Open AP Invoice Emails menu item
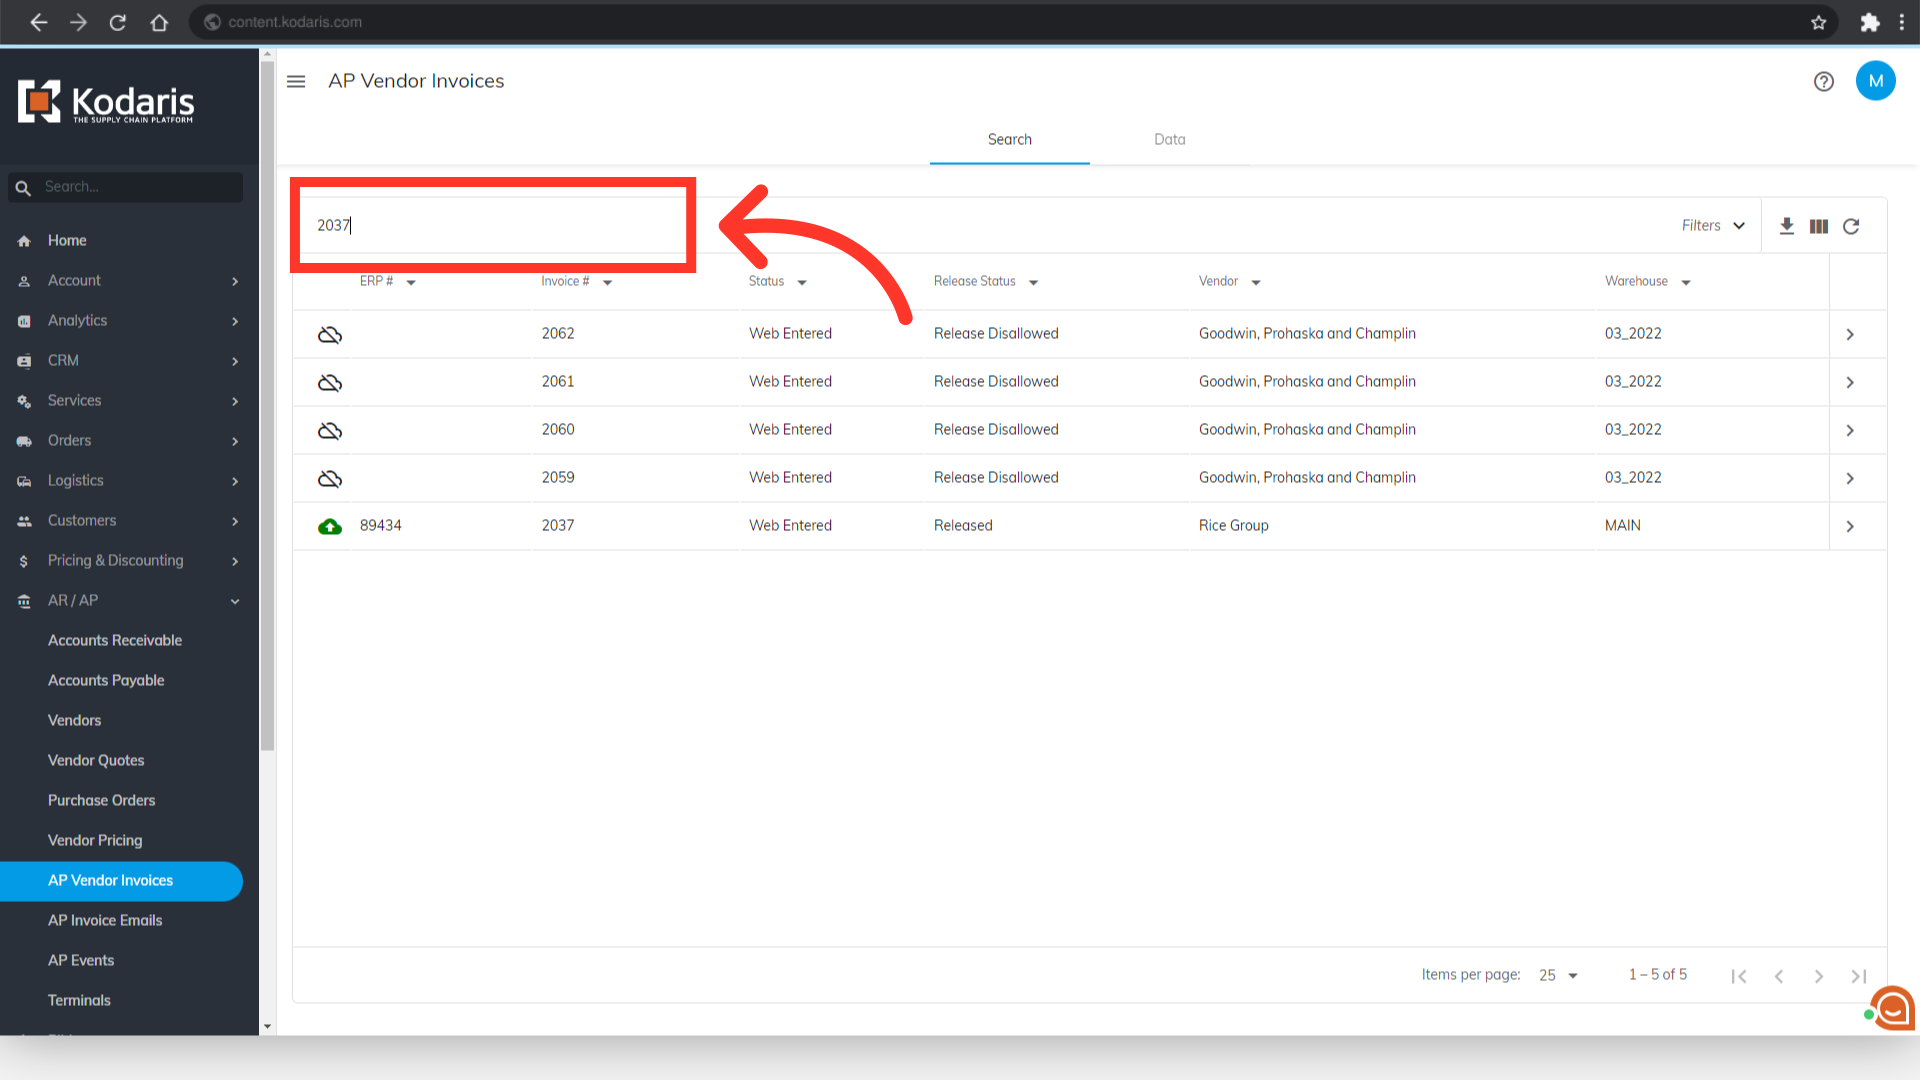This screenshot has height=1080, width=1920. pos(105,920)
